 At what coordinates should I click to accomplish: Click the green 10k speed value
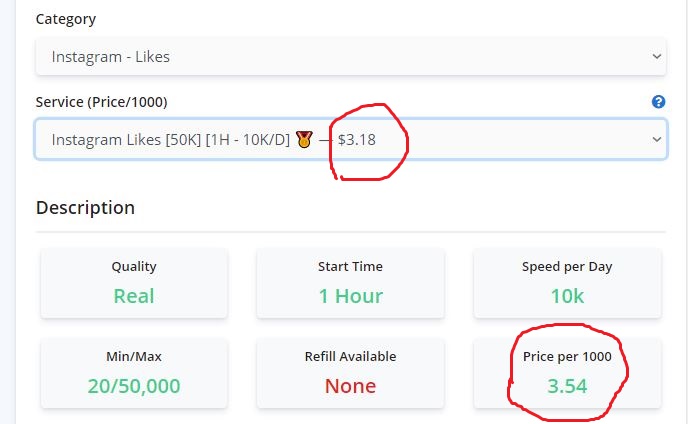coord(567,296)
